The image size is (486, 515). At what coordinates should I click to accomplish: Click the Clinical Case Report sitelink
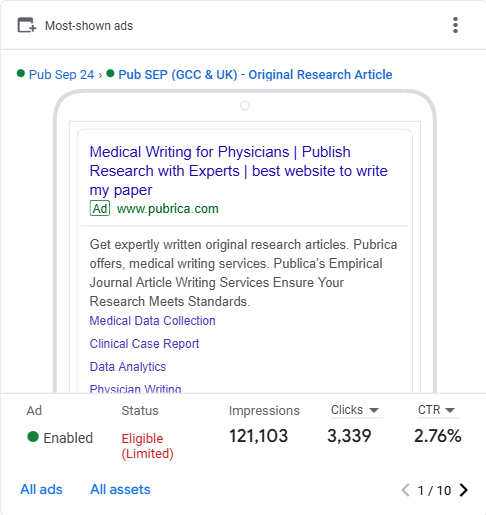(144, 344)
